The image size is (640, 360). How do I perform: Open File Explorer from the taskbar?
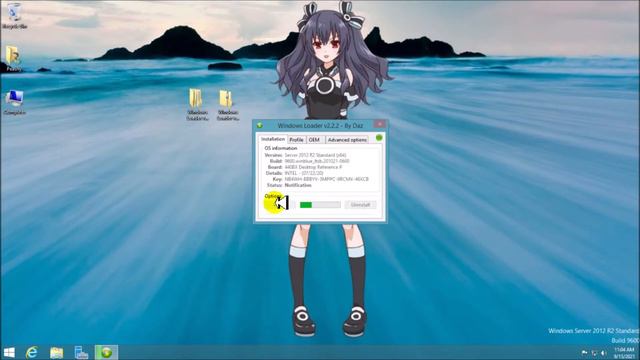[56, 353]
